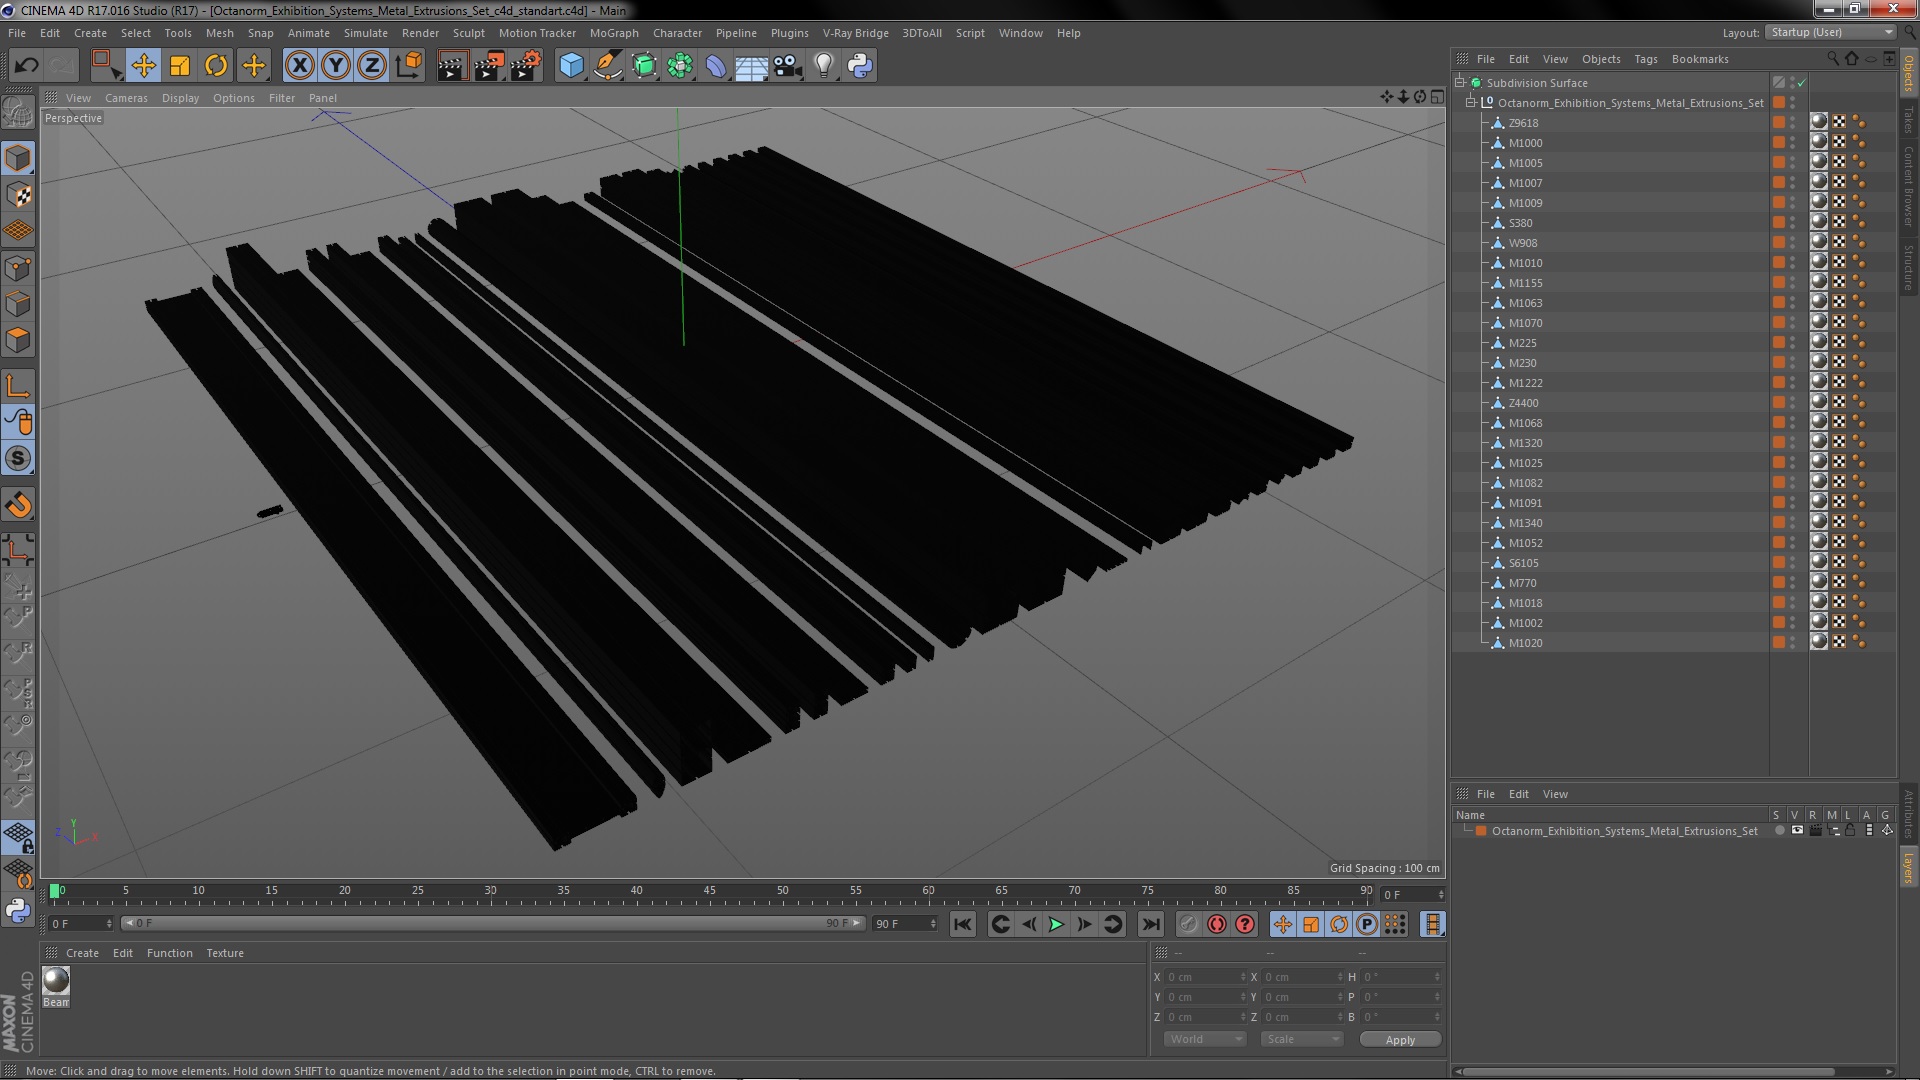
Task: Switch to Content Browser side tab
Action: [x=1908, y=187]
